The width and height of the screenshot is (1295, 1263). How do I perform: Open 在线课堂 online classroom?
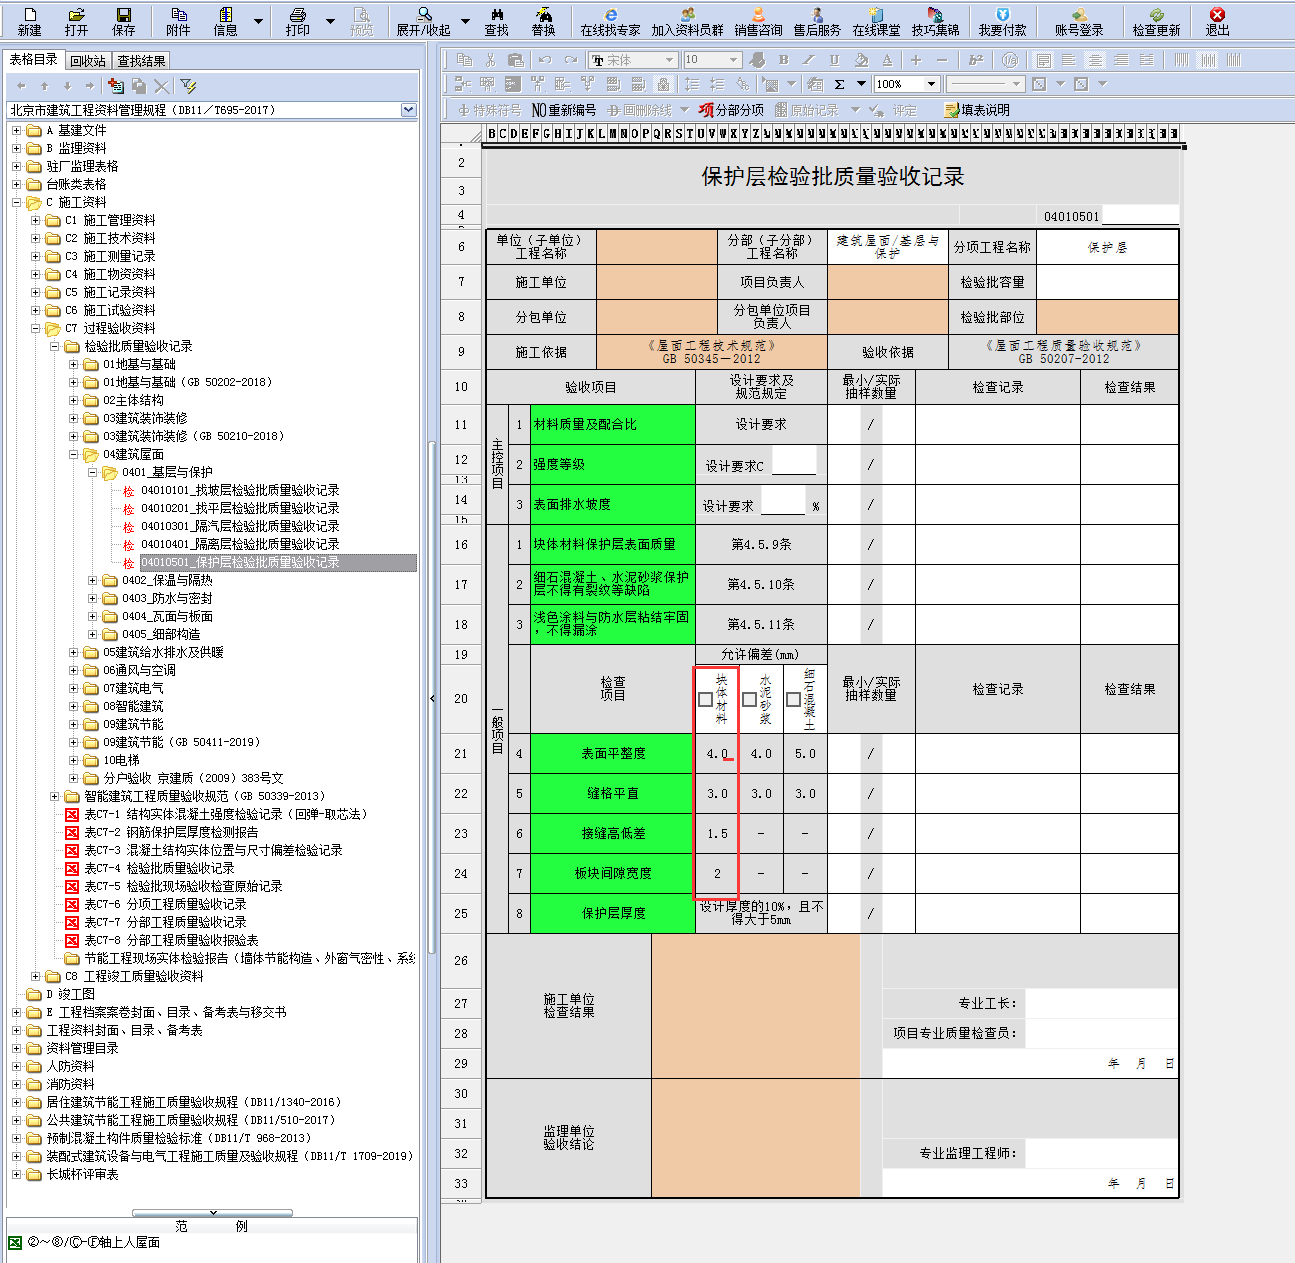[x=876, y=21]
